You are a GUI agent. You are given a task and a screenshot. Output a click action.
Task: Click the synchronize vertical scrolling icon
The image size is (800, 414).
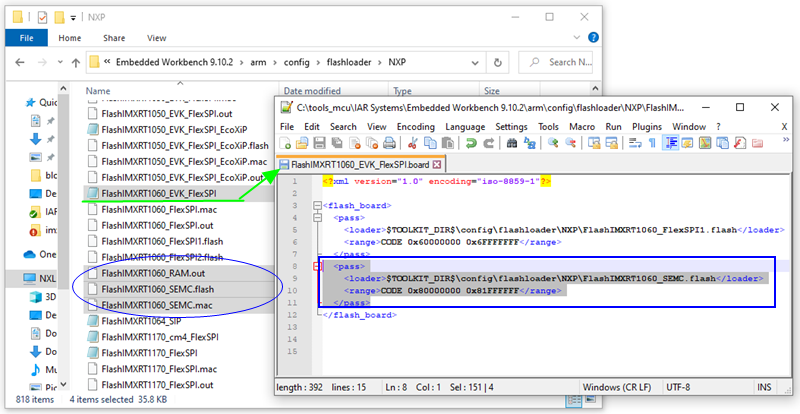coord(594,143)
